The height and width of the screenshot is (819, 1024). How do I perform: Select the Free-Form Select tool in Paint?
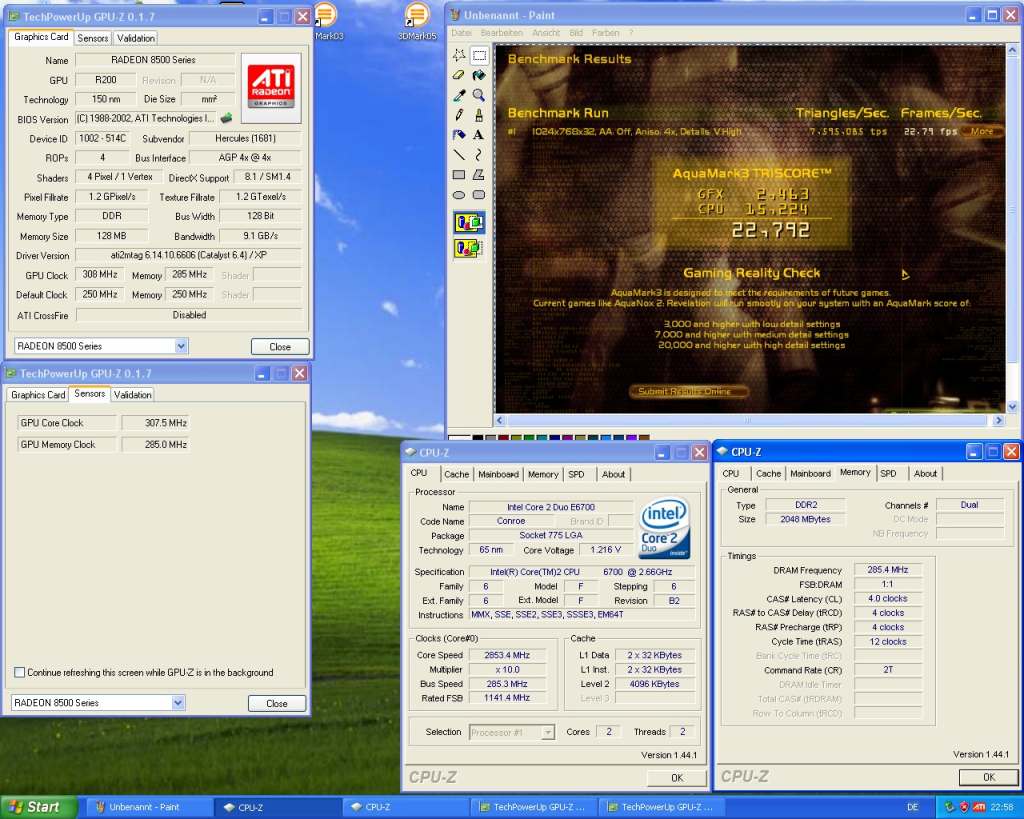click(x=459, y=56)
